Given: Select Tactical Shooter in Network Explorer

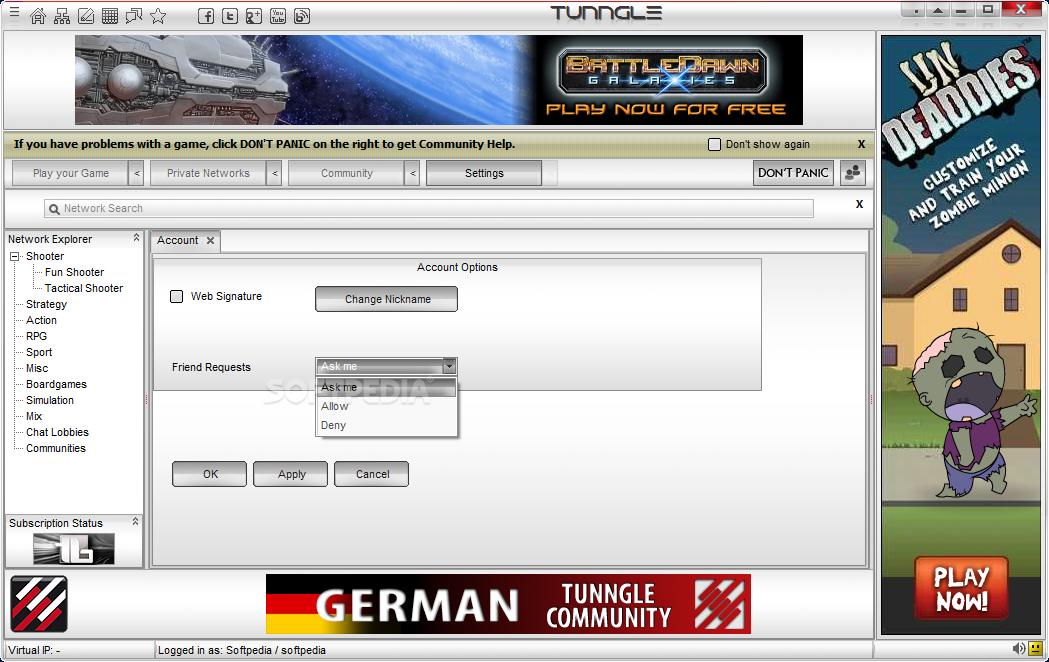Looking at the screenshot, I should point(84,289).
